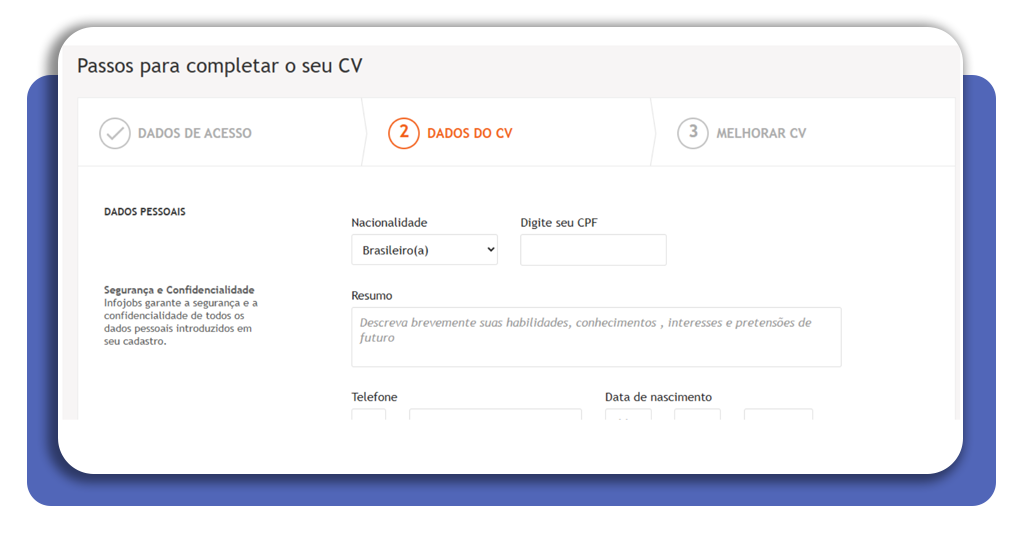1024x536 pixels.
Task: Click the Telefone number field
Action: click(495, 414)
